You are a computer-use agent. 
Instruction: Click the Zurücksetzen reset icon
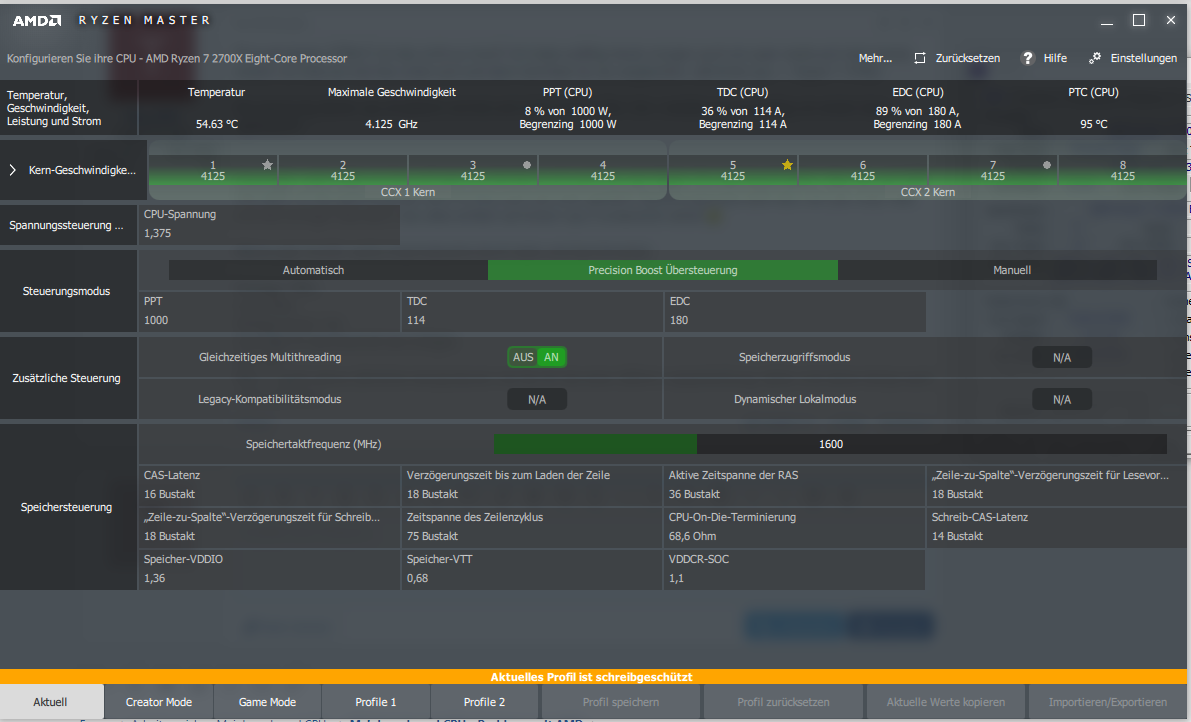click(920, 58)
